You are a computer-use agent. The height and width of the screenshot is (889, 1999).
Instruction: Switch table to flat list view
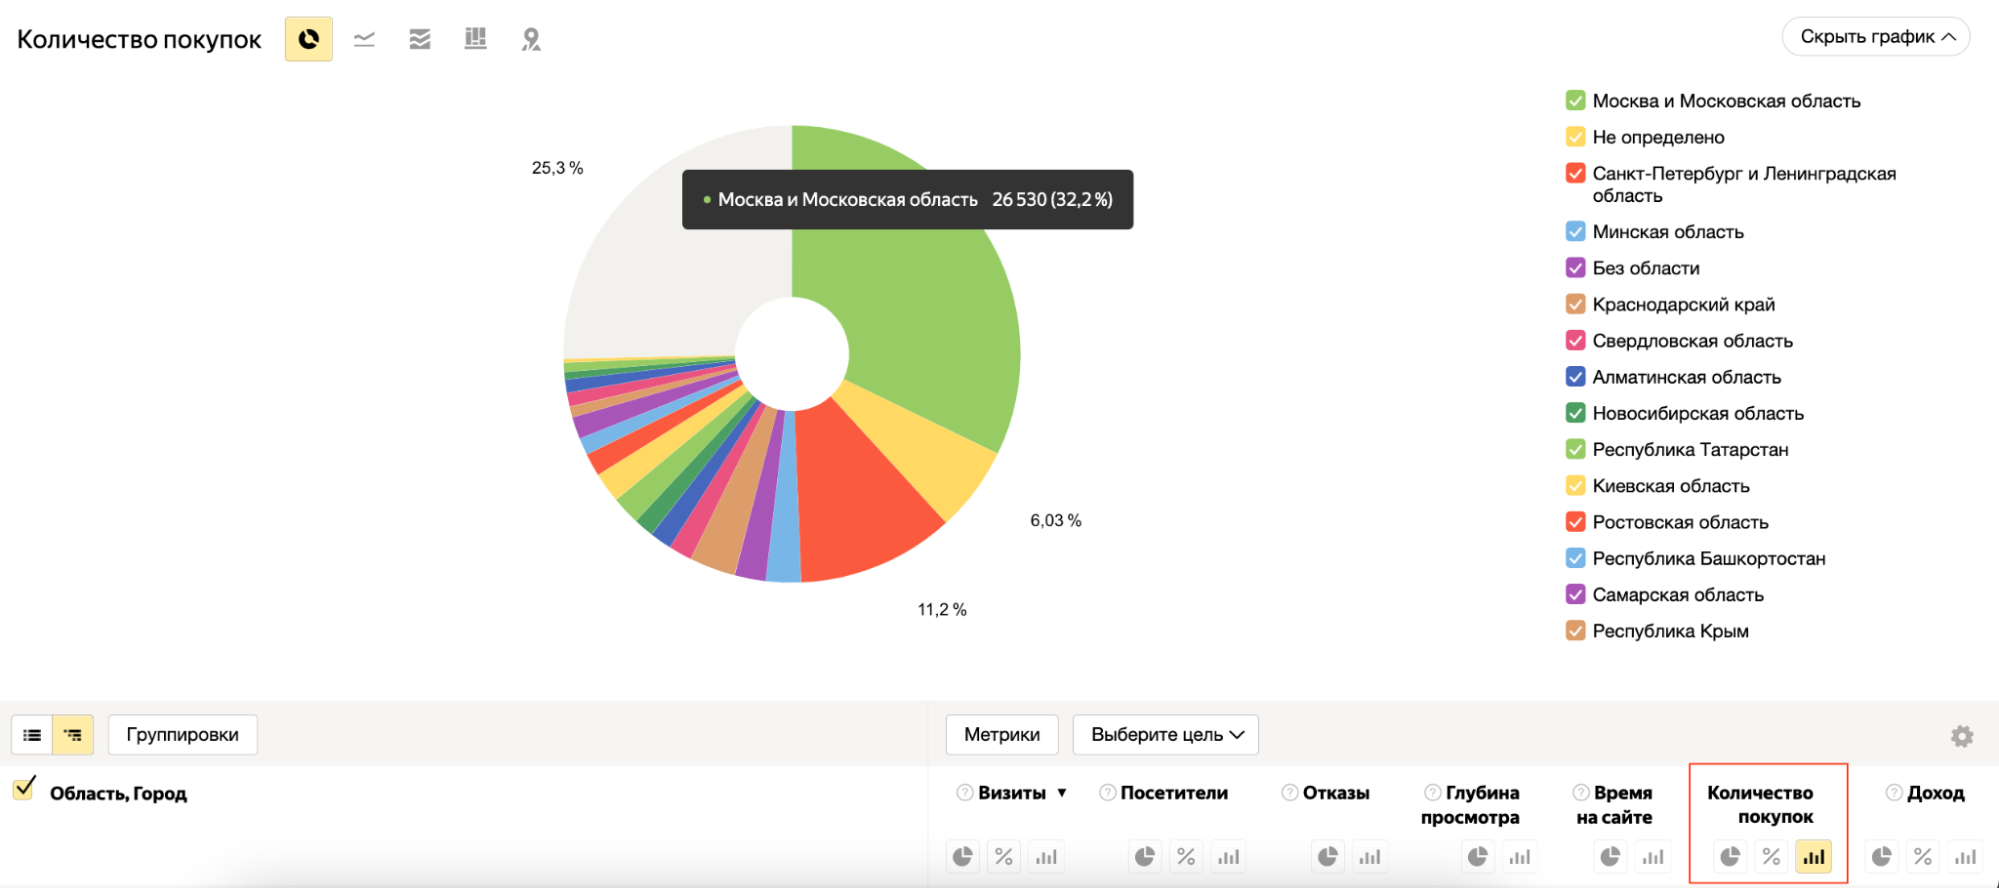[x=32, y=735]
